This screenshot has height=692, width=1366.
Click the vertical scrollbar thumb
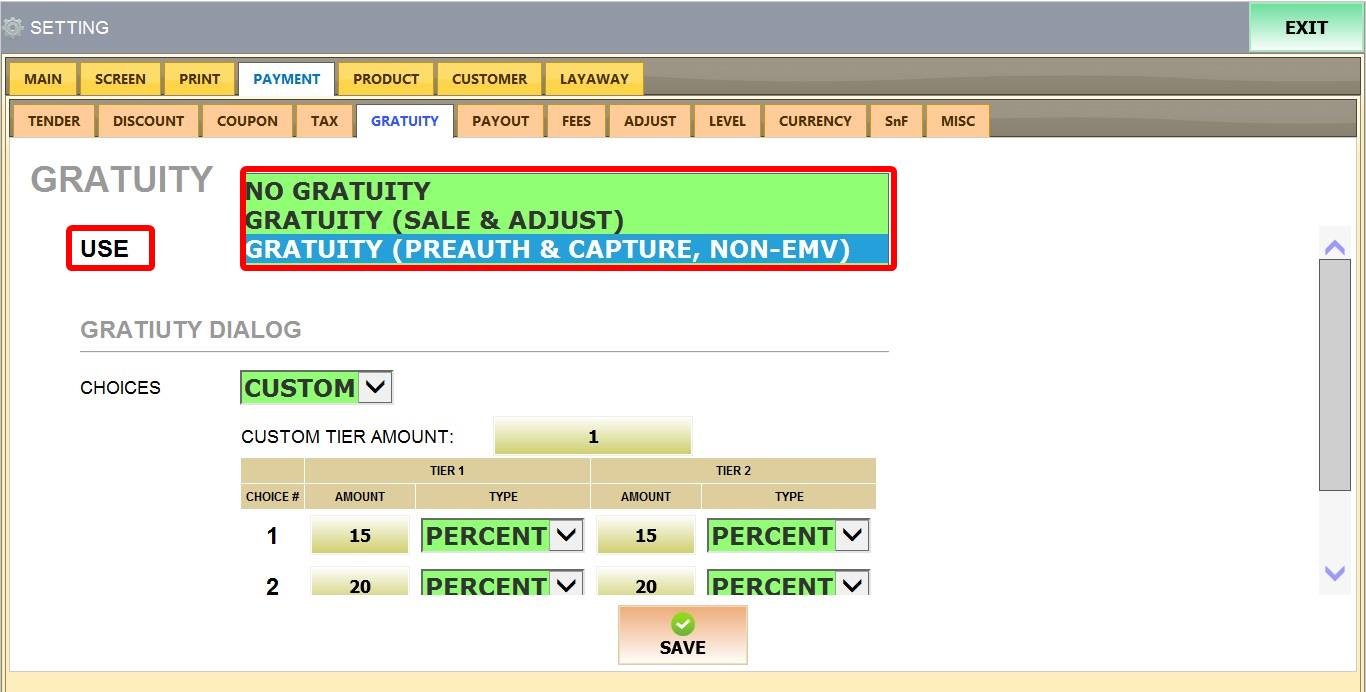1334,375
